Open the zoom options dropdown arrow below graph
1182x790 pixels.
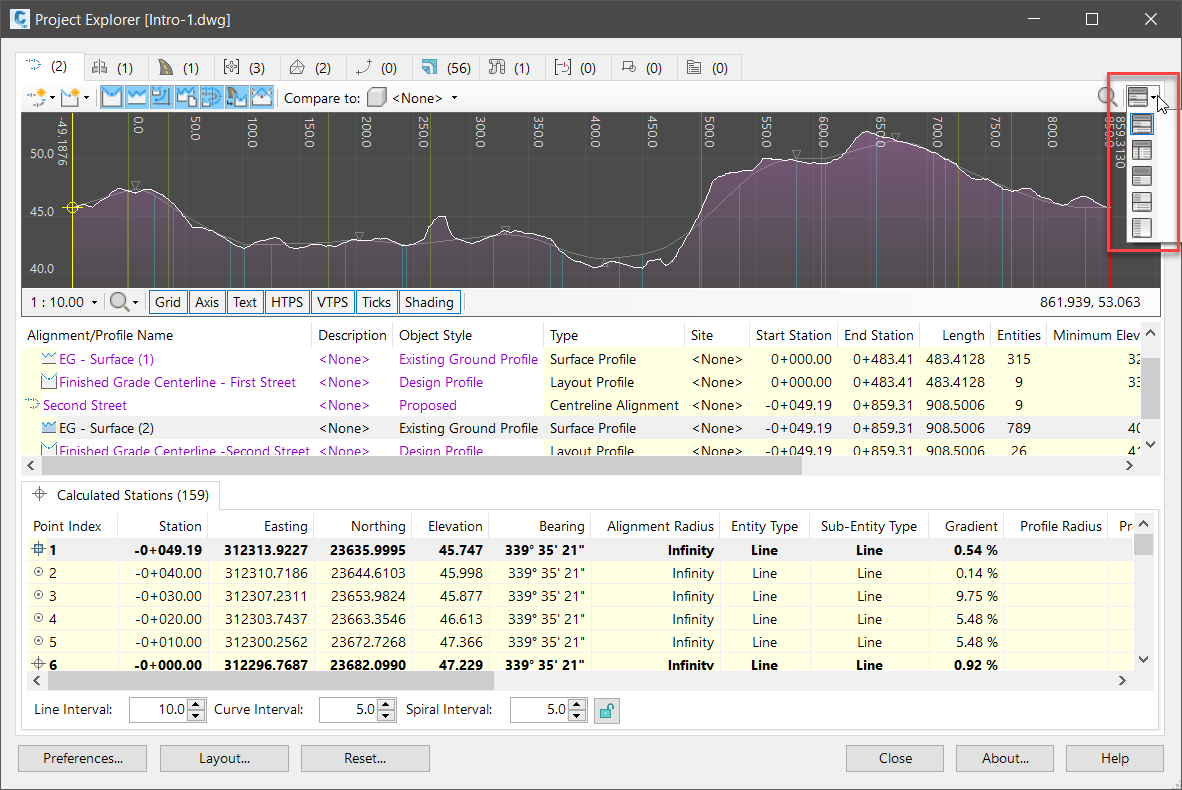(x=135, y=302)
